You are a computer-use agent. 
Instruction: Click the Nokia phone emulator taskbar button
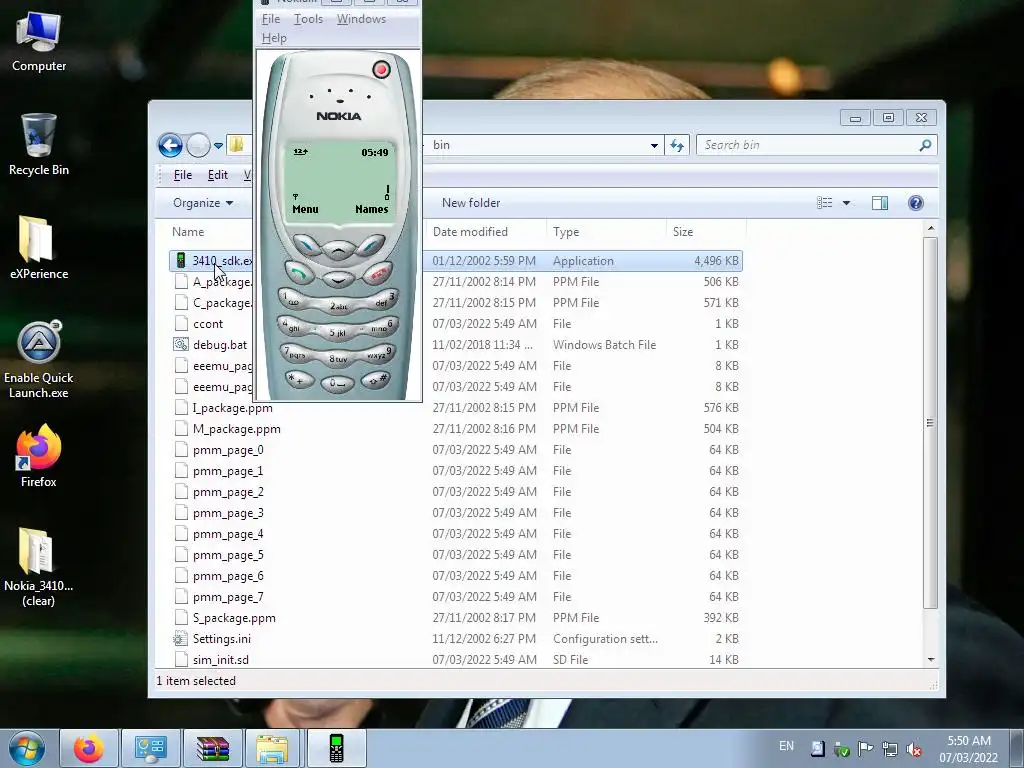tap(336, 749)
